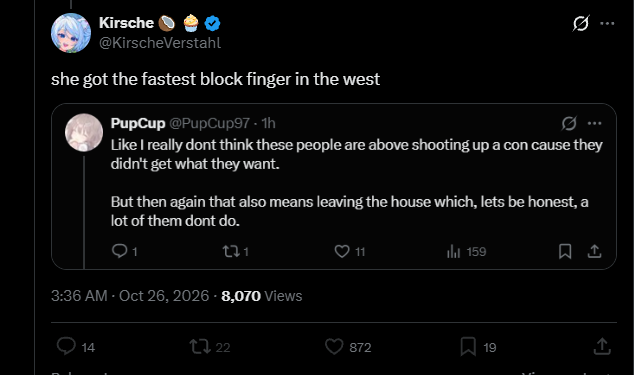Click the Grok icon on the quoted PupCup post

coord(569,123)
